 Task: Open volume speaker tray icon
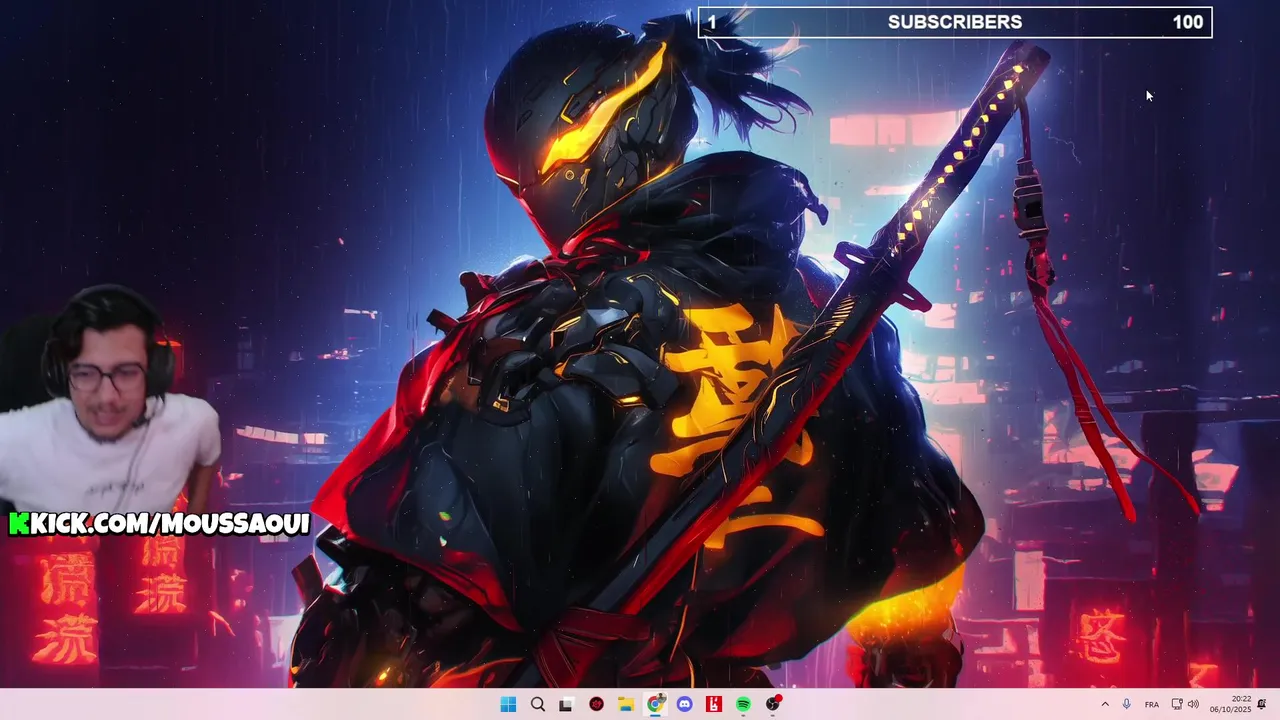click(1193, 704)
